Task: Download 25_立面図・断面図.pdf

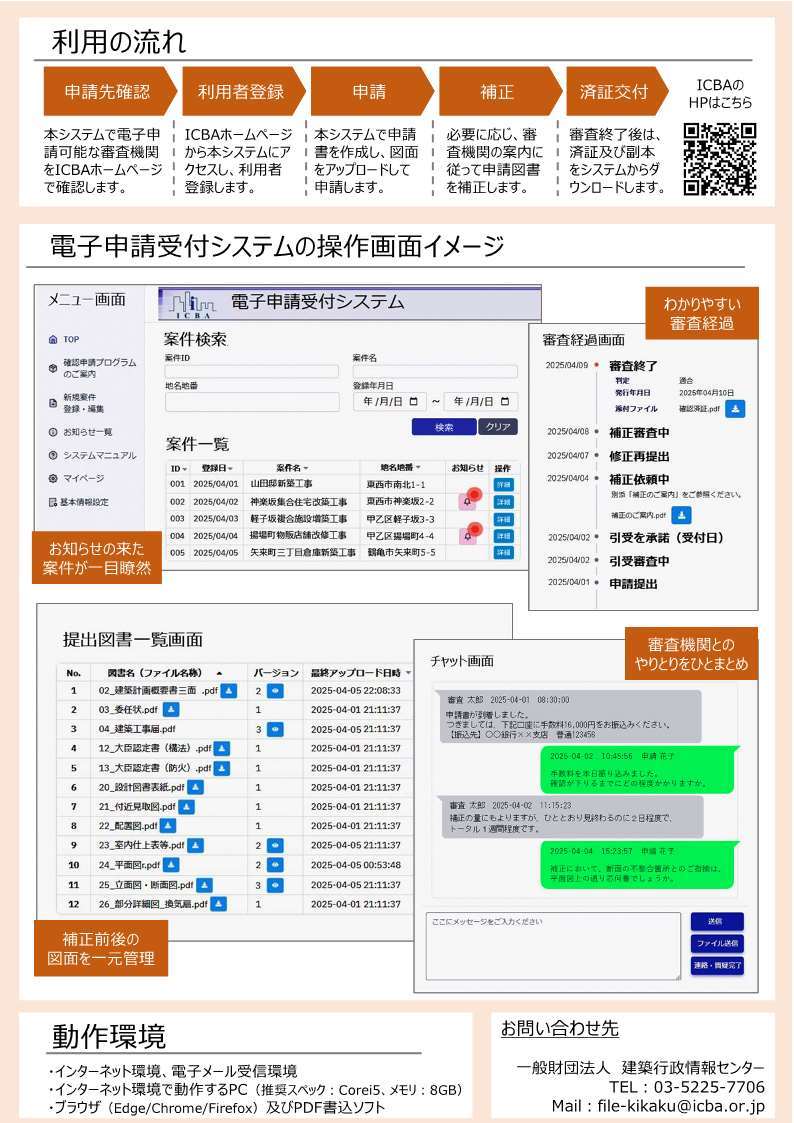Action: tap(204, 885)
